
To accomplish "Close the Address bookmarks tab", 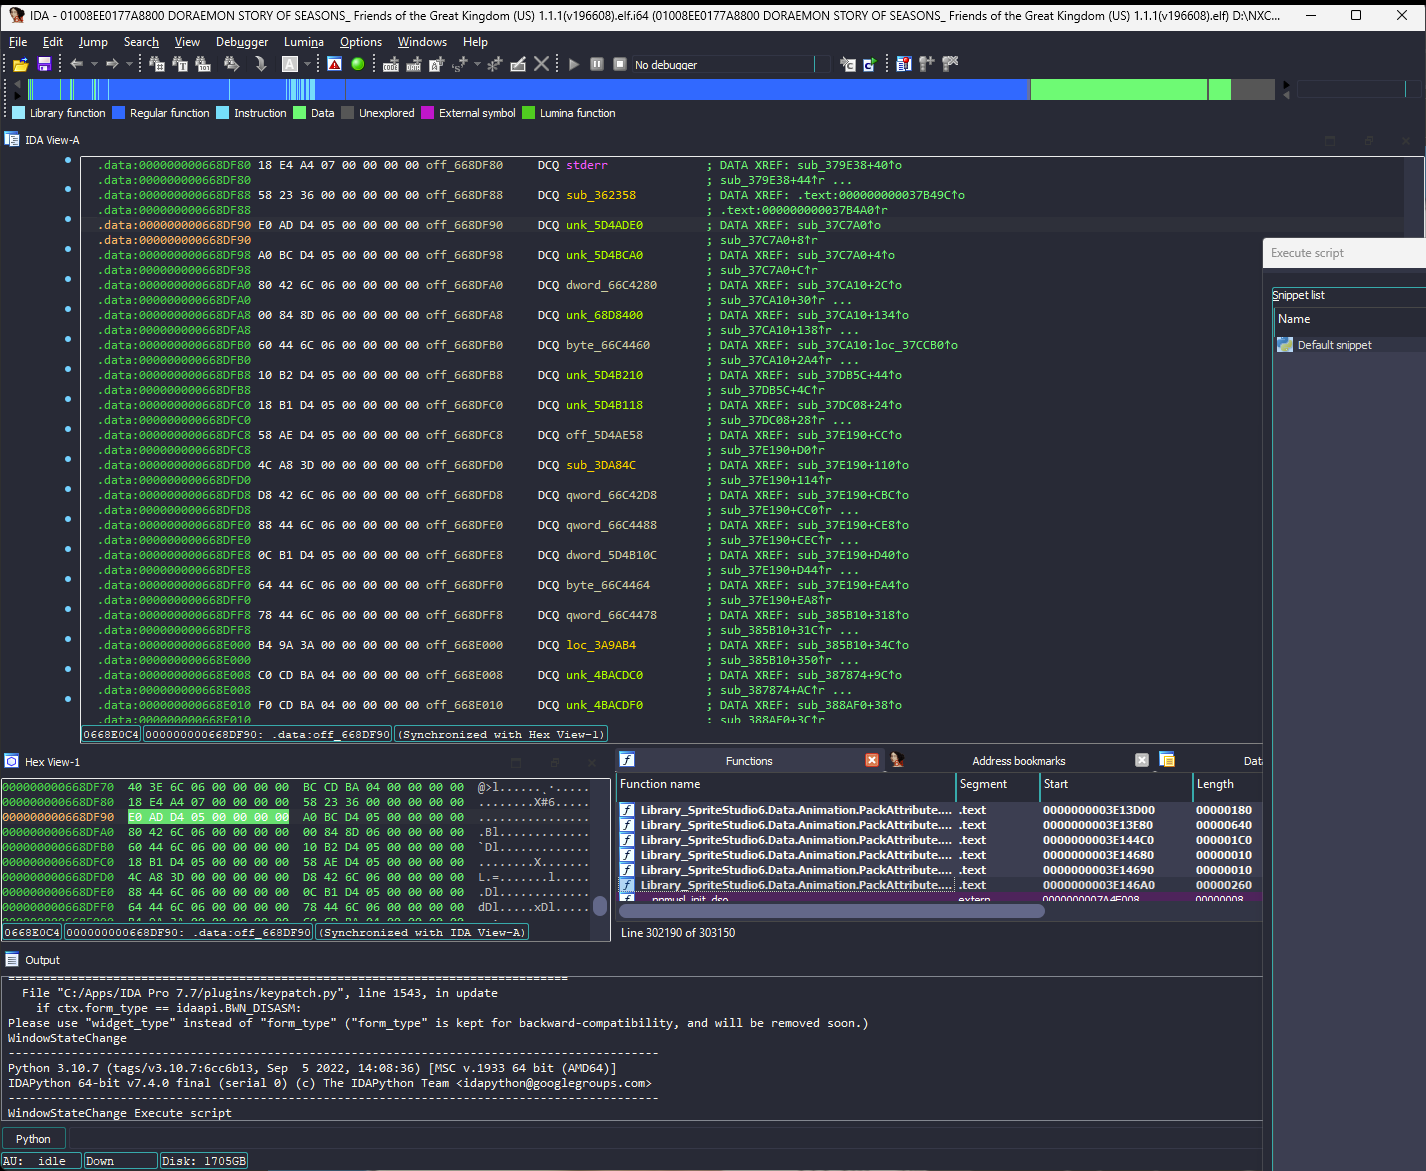I will pyautogui.click(x=1142, y=760).
